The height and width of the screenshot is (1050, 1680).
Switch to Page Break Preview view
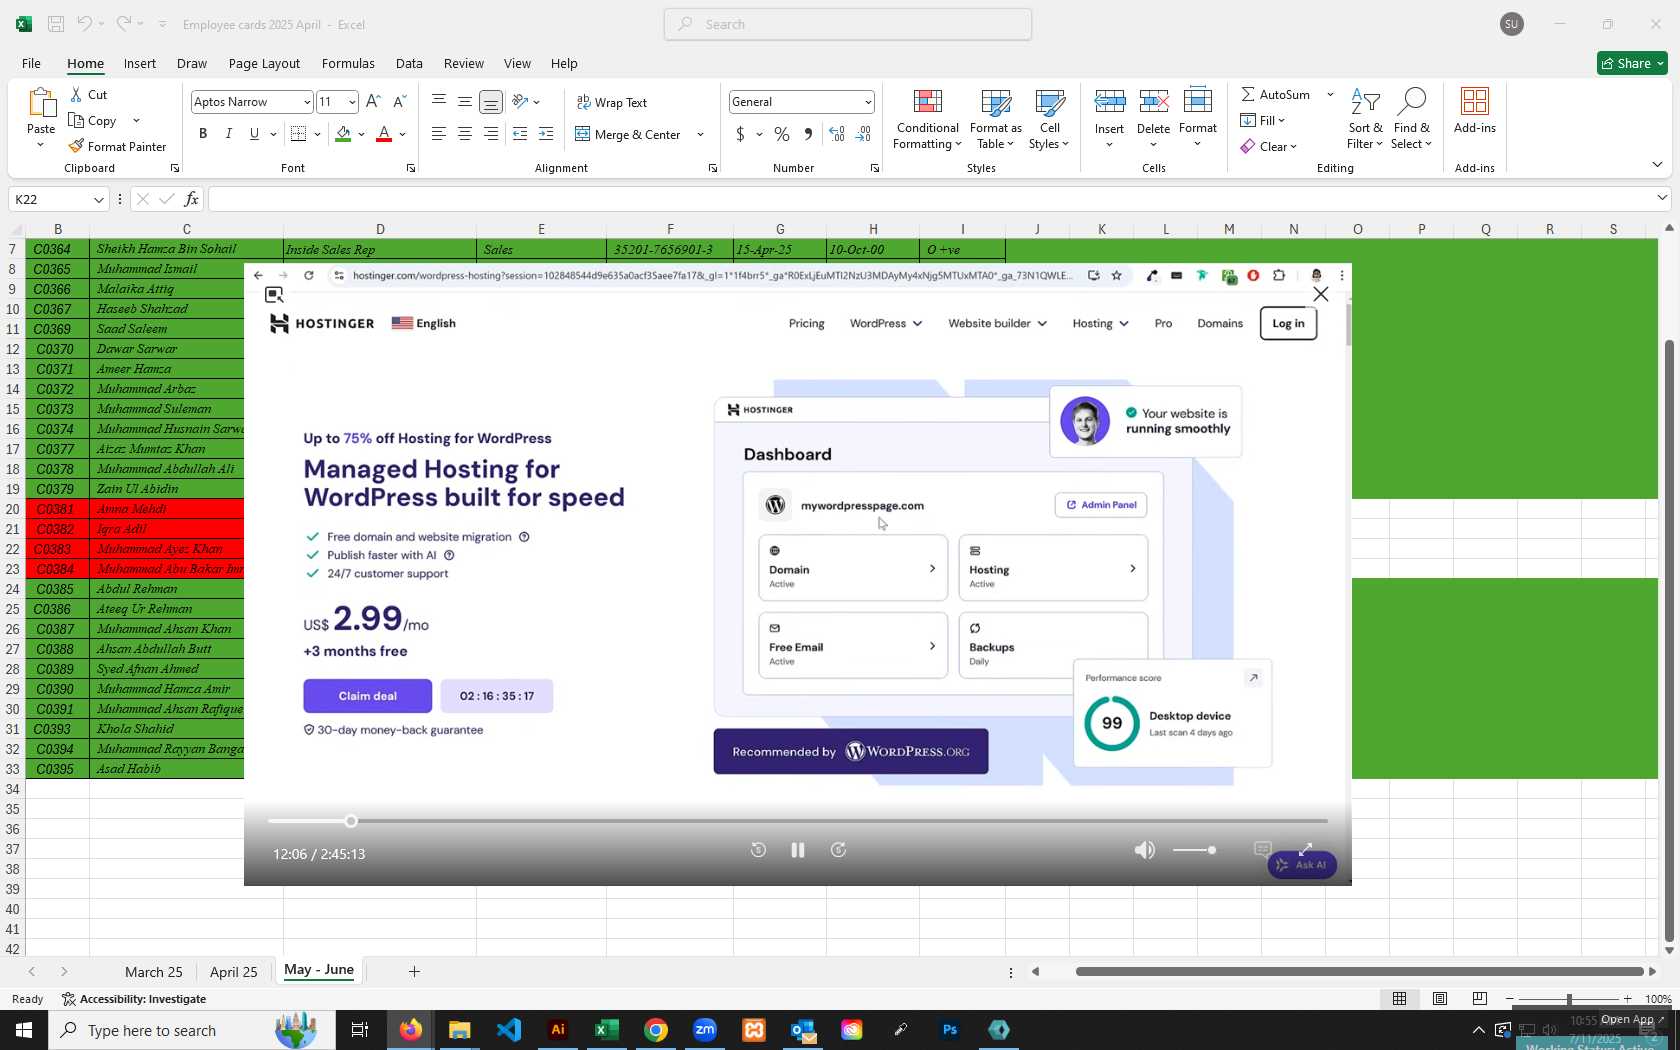pos(1480,998)
